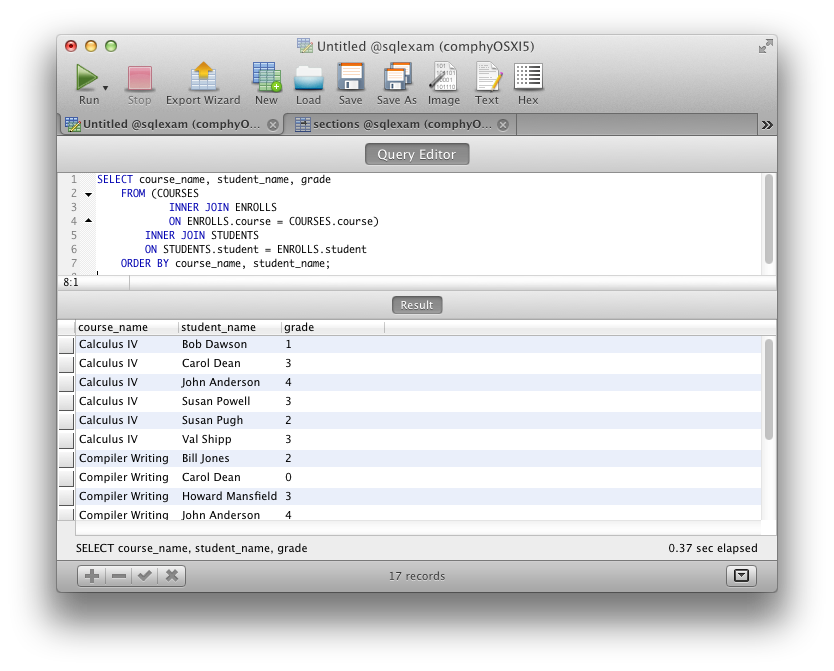Screen dimensions: 834x671
Task: Sort by the grade column header
Action: [x=333, y=327]
